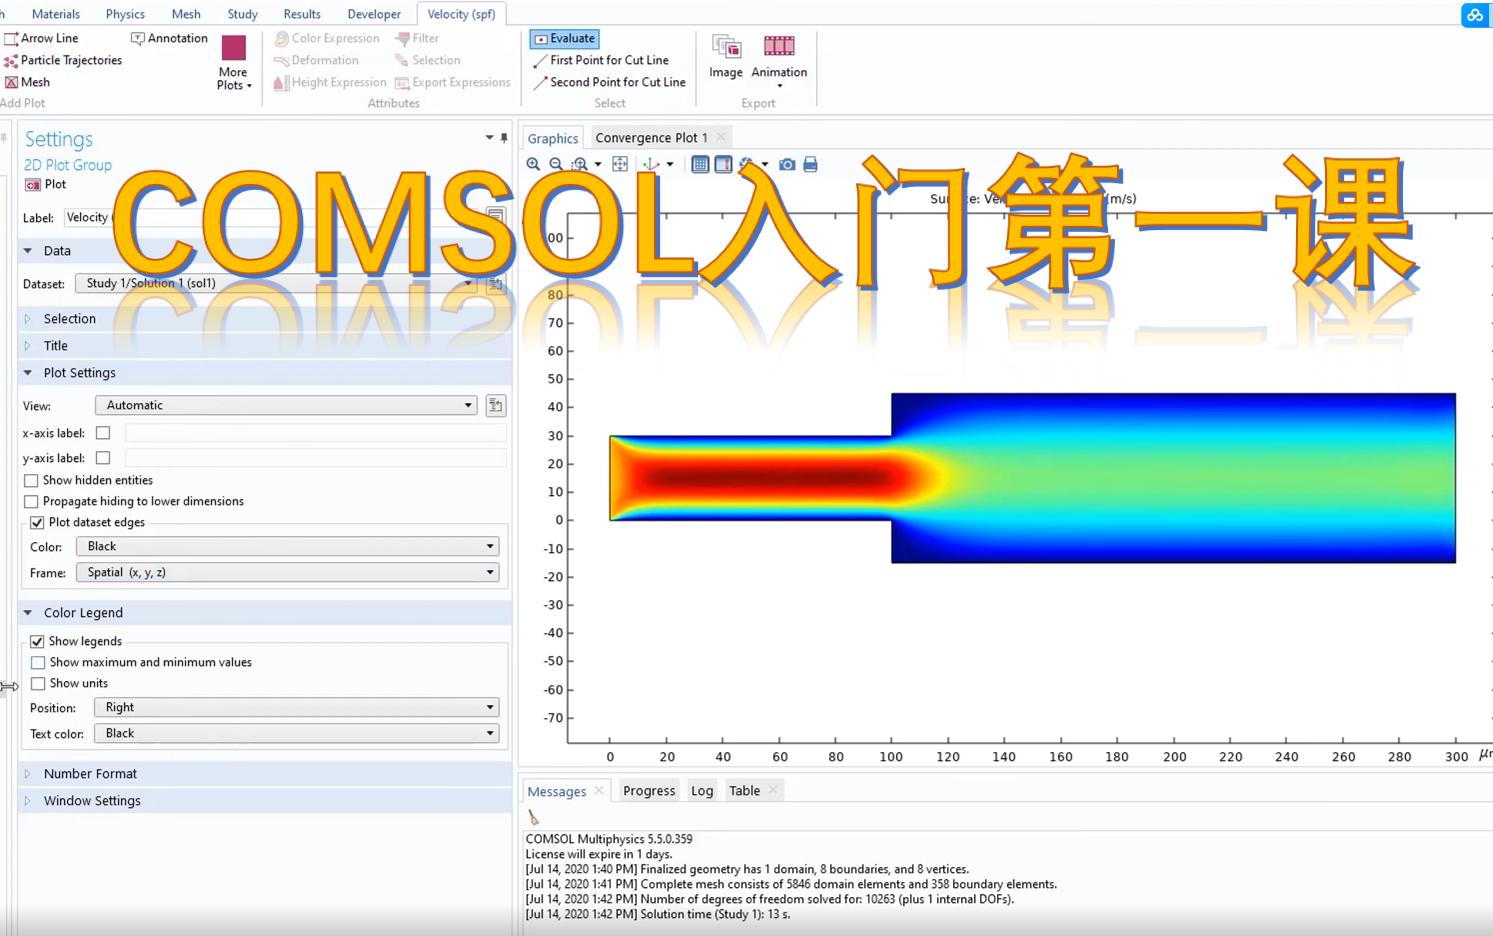The image size is (1493, 936).
Task: Uncheck Plot dataset edges
Action: [x=37, y=522]
